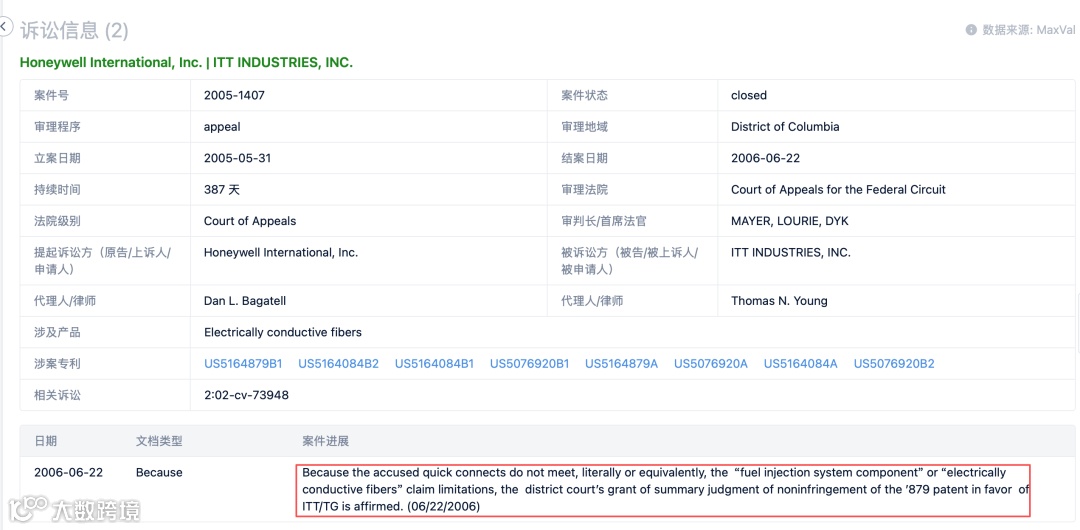
Task: Click the 数据来源: MaxVal label
Action: coord(1028,30)
